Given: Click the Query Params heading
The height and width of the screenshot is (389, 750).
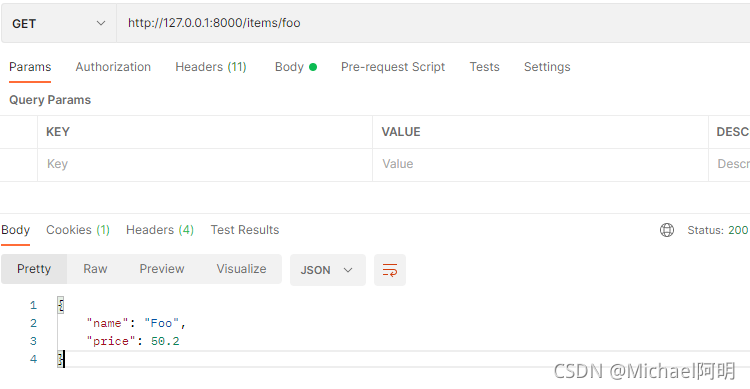Looking at the screenshot, I should (x=50, y=100).
